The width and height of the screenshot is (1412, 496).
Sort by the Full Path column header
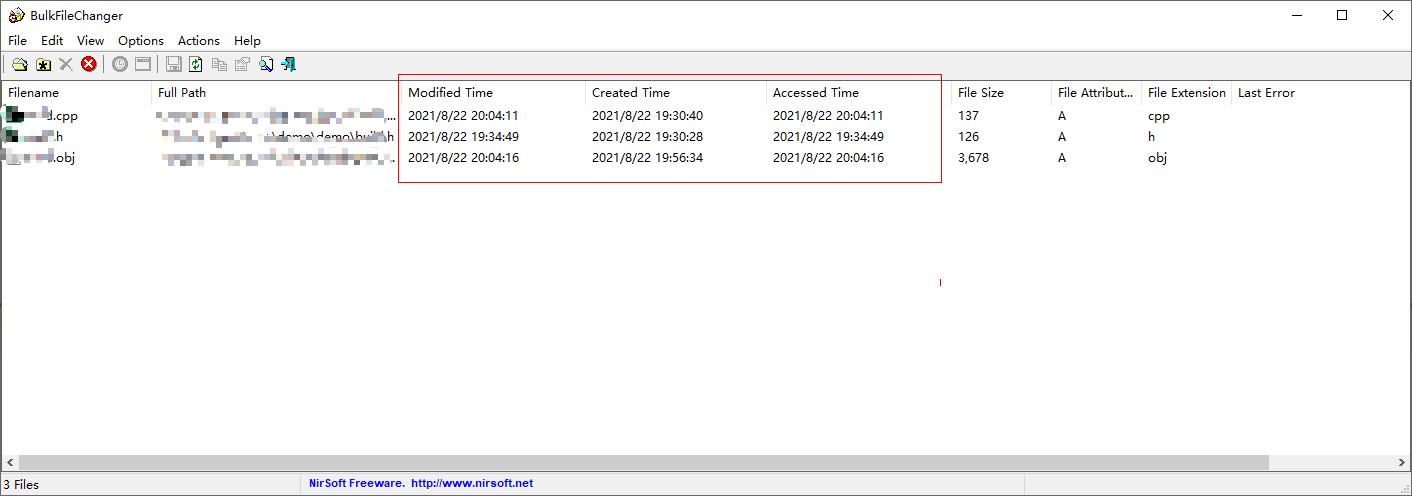(x=276, y=93)
